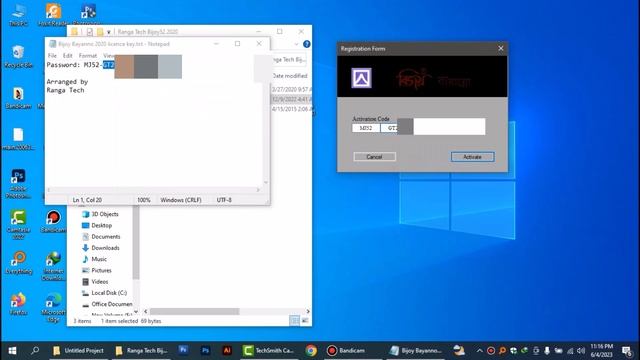This screenshot has height=360, width=640.
Task: Select the main20061 file on desktop
Action: pyautogui.click(x=18, y=139)
